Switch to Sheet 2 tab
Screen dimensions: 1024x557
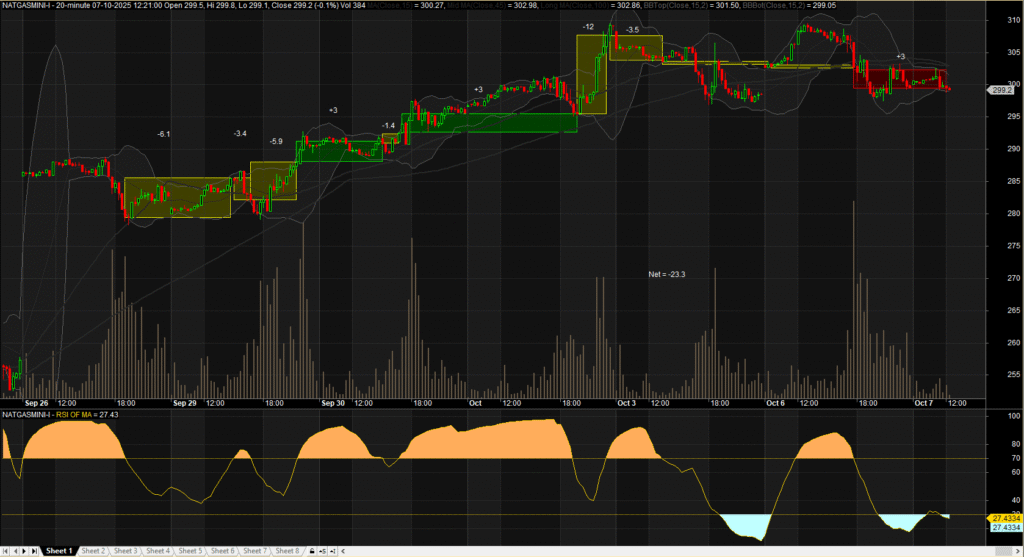93,551
